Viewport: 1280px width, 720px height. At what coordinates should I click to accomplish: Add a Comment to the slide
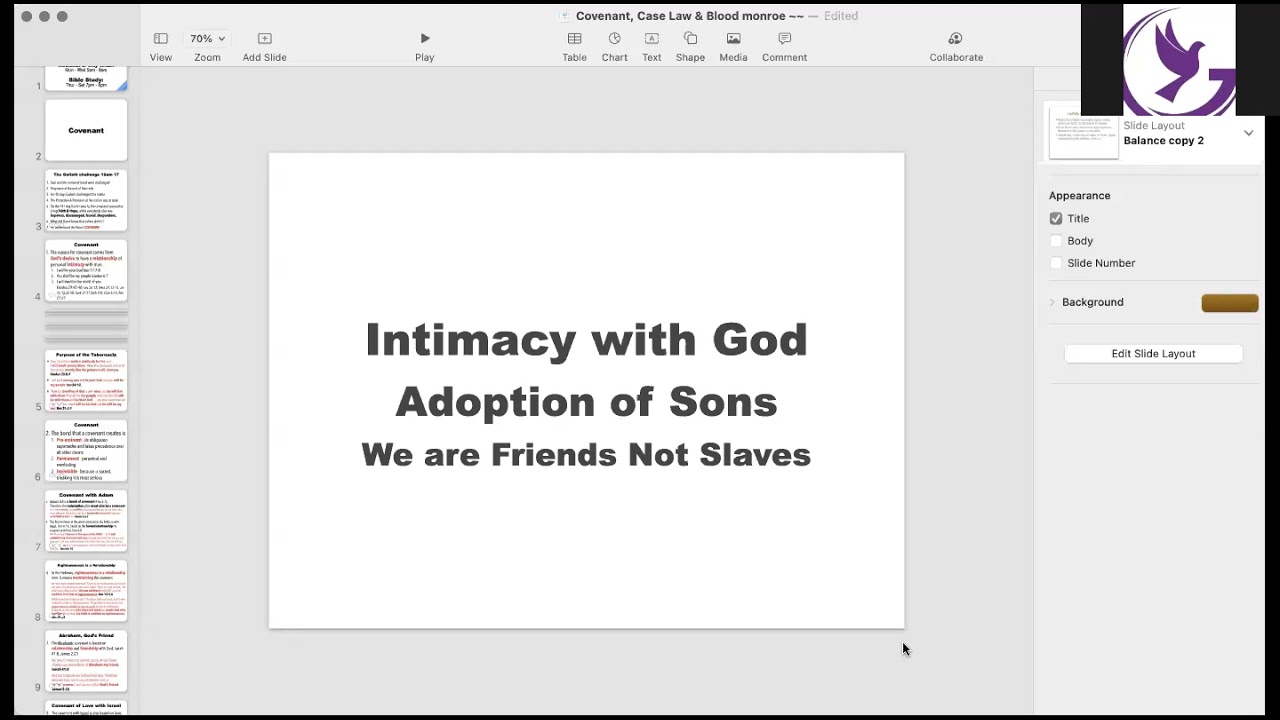[x=784, y=38]
